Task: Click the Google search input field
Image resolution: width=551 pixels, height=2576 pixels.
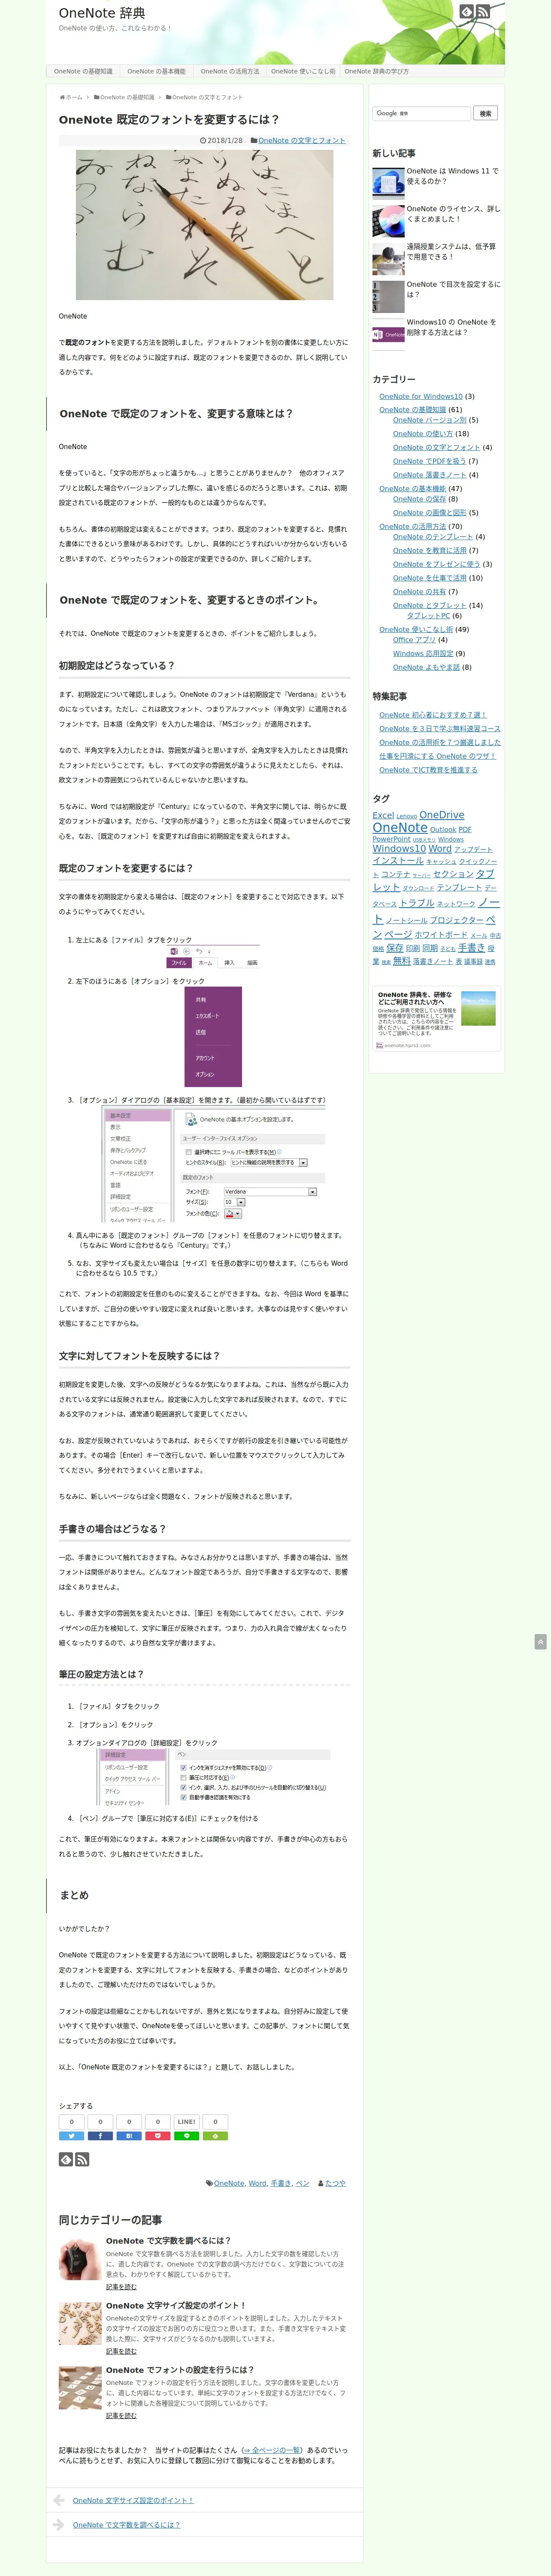Action: (x=421, y=114)
